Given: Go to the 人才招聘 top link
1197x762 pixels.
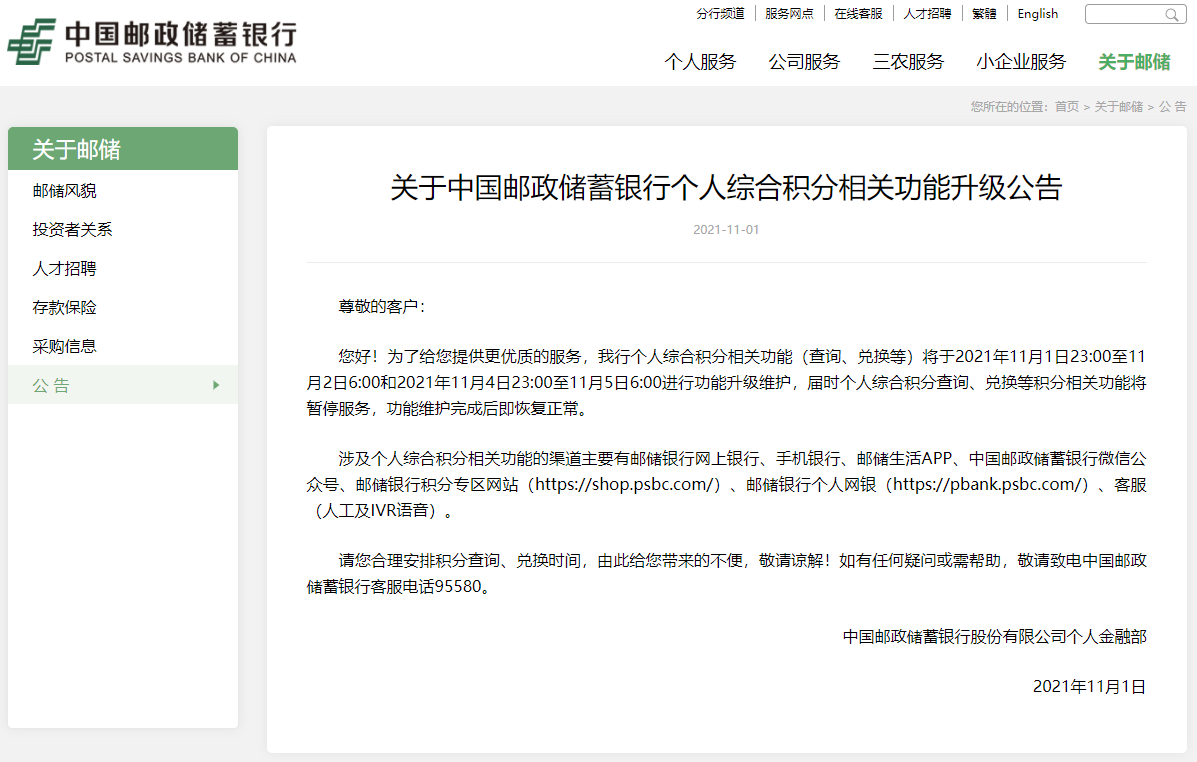Looking at the screenshot, I should pos(928,14).
